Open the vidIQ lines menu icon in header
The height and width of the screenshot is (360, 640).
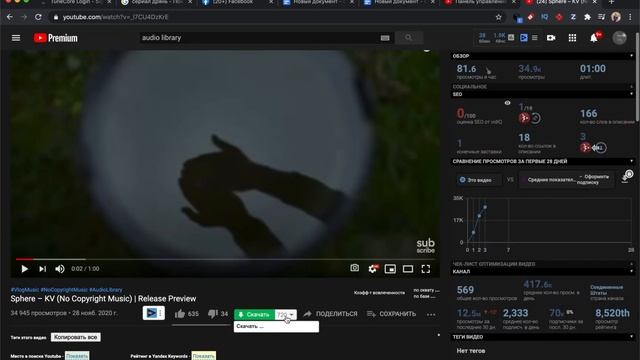534,38
